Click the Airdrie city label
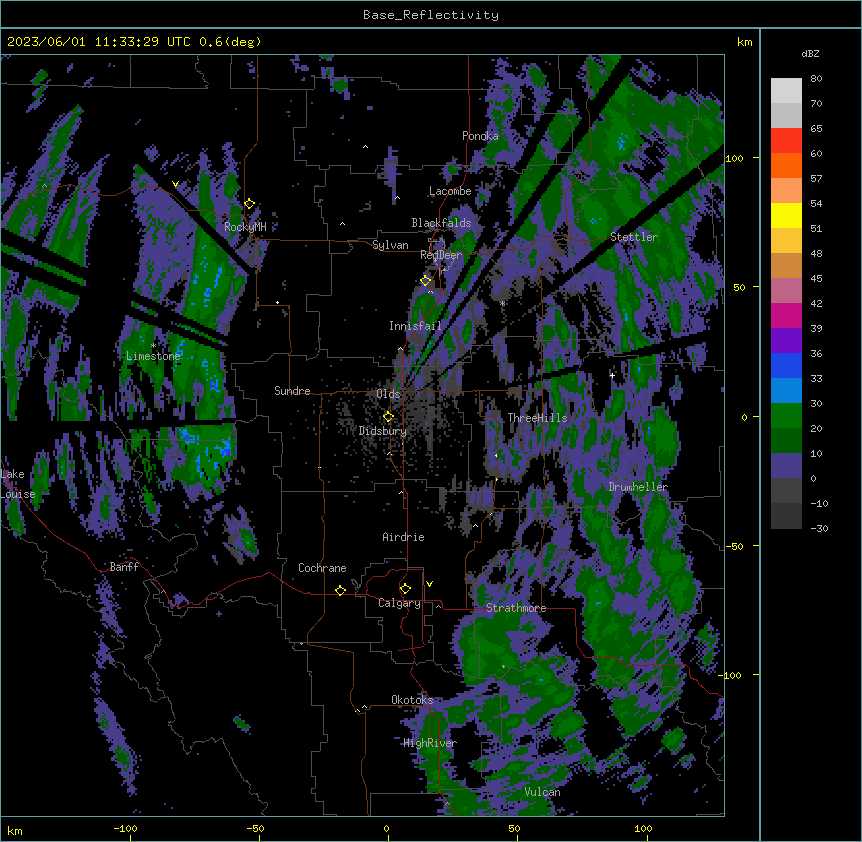Image resolution: width=862 pixels, height=842 pixels. click(x=403, y=537)
